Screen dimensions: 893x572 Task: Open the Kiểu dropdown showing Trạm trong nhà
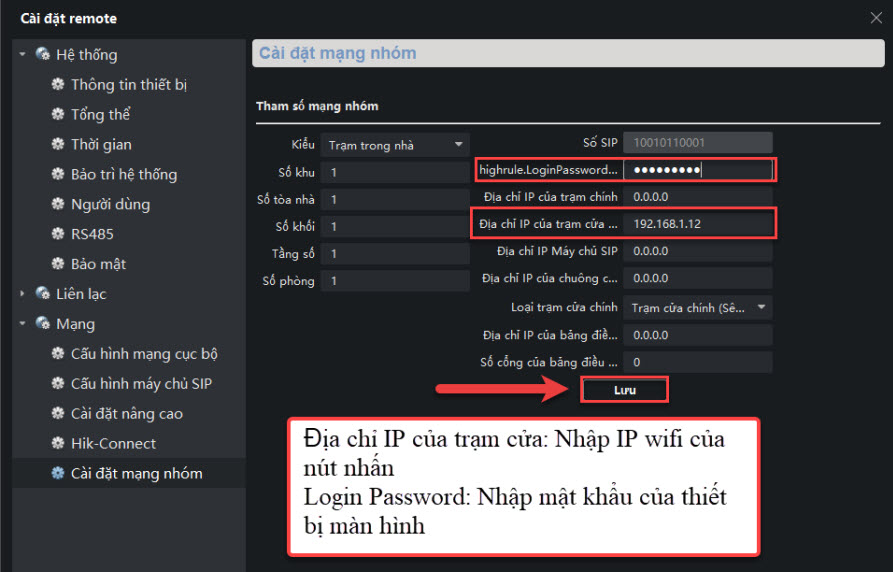coord(396,145)
